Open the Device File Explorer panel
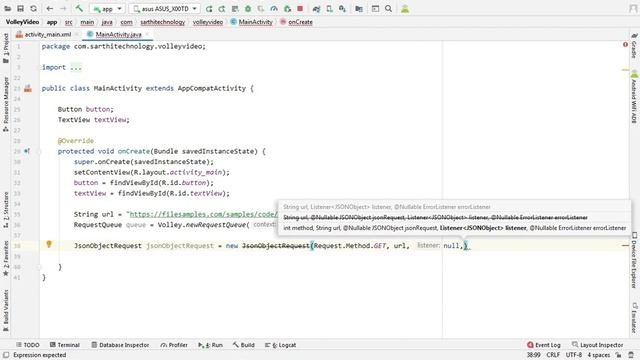The width and height of the screenshot is (640, 360). click(x=634, y=260)
